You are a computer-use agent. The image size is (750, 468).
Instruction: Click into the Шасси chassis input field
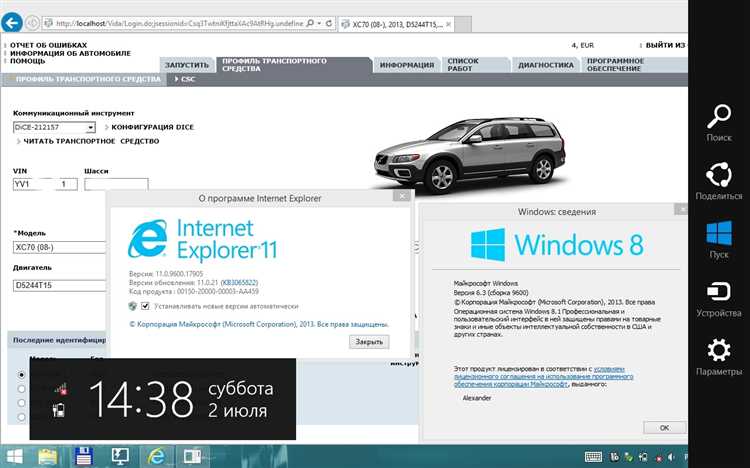click(116, 184)
